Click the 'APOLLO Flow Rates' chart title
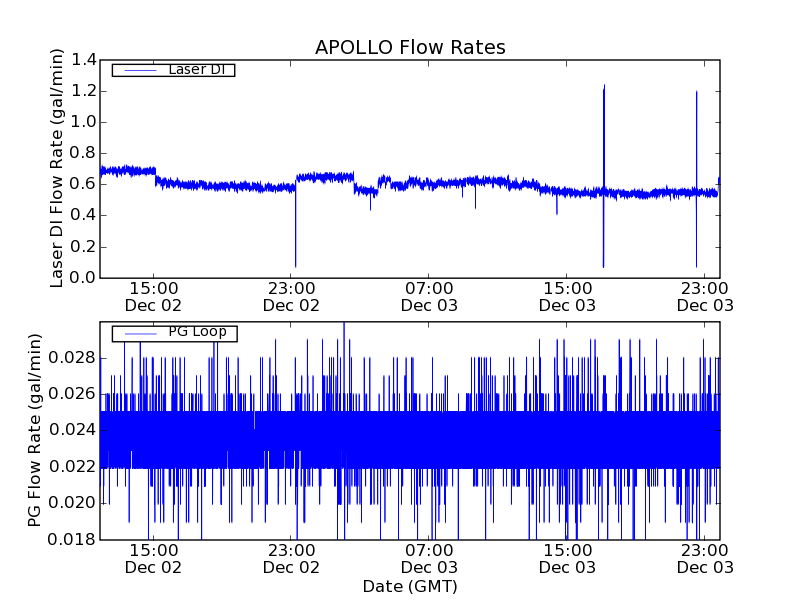 point(410,47)
